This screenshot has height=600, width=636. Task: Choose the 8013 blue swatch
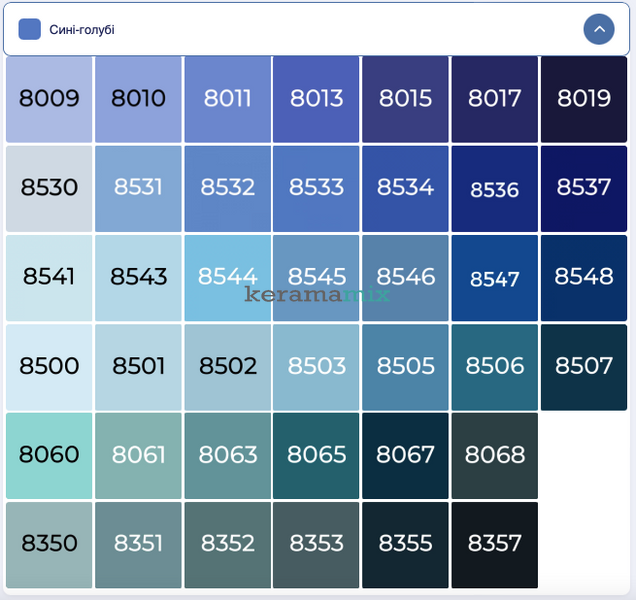coord(316,99)
